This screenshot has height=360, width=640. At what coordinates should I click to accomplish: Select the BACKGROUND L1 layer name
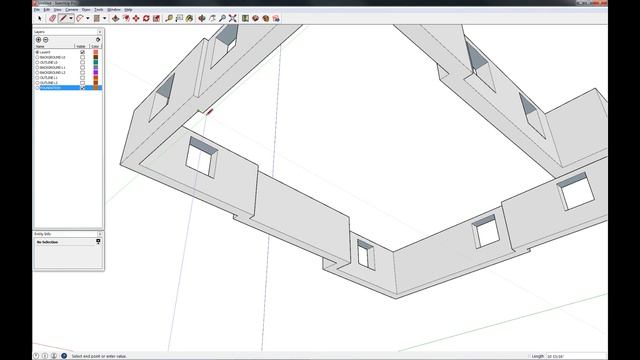tap(53, 67)
